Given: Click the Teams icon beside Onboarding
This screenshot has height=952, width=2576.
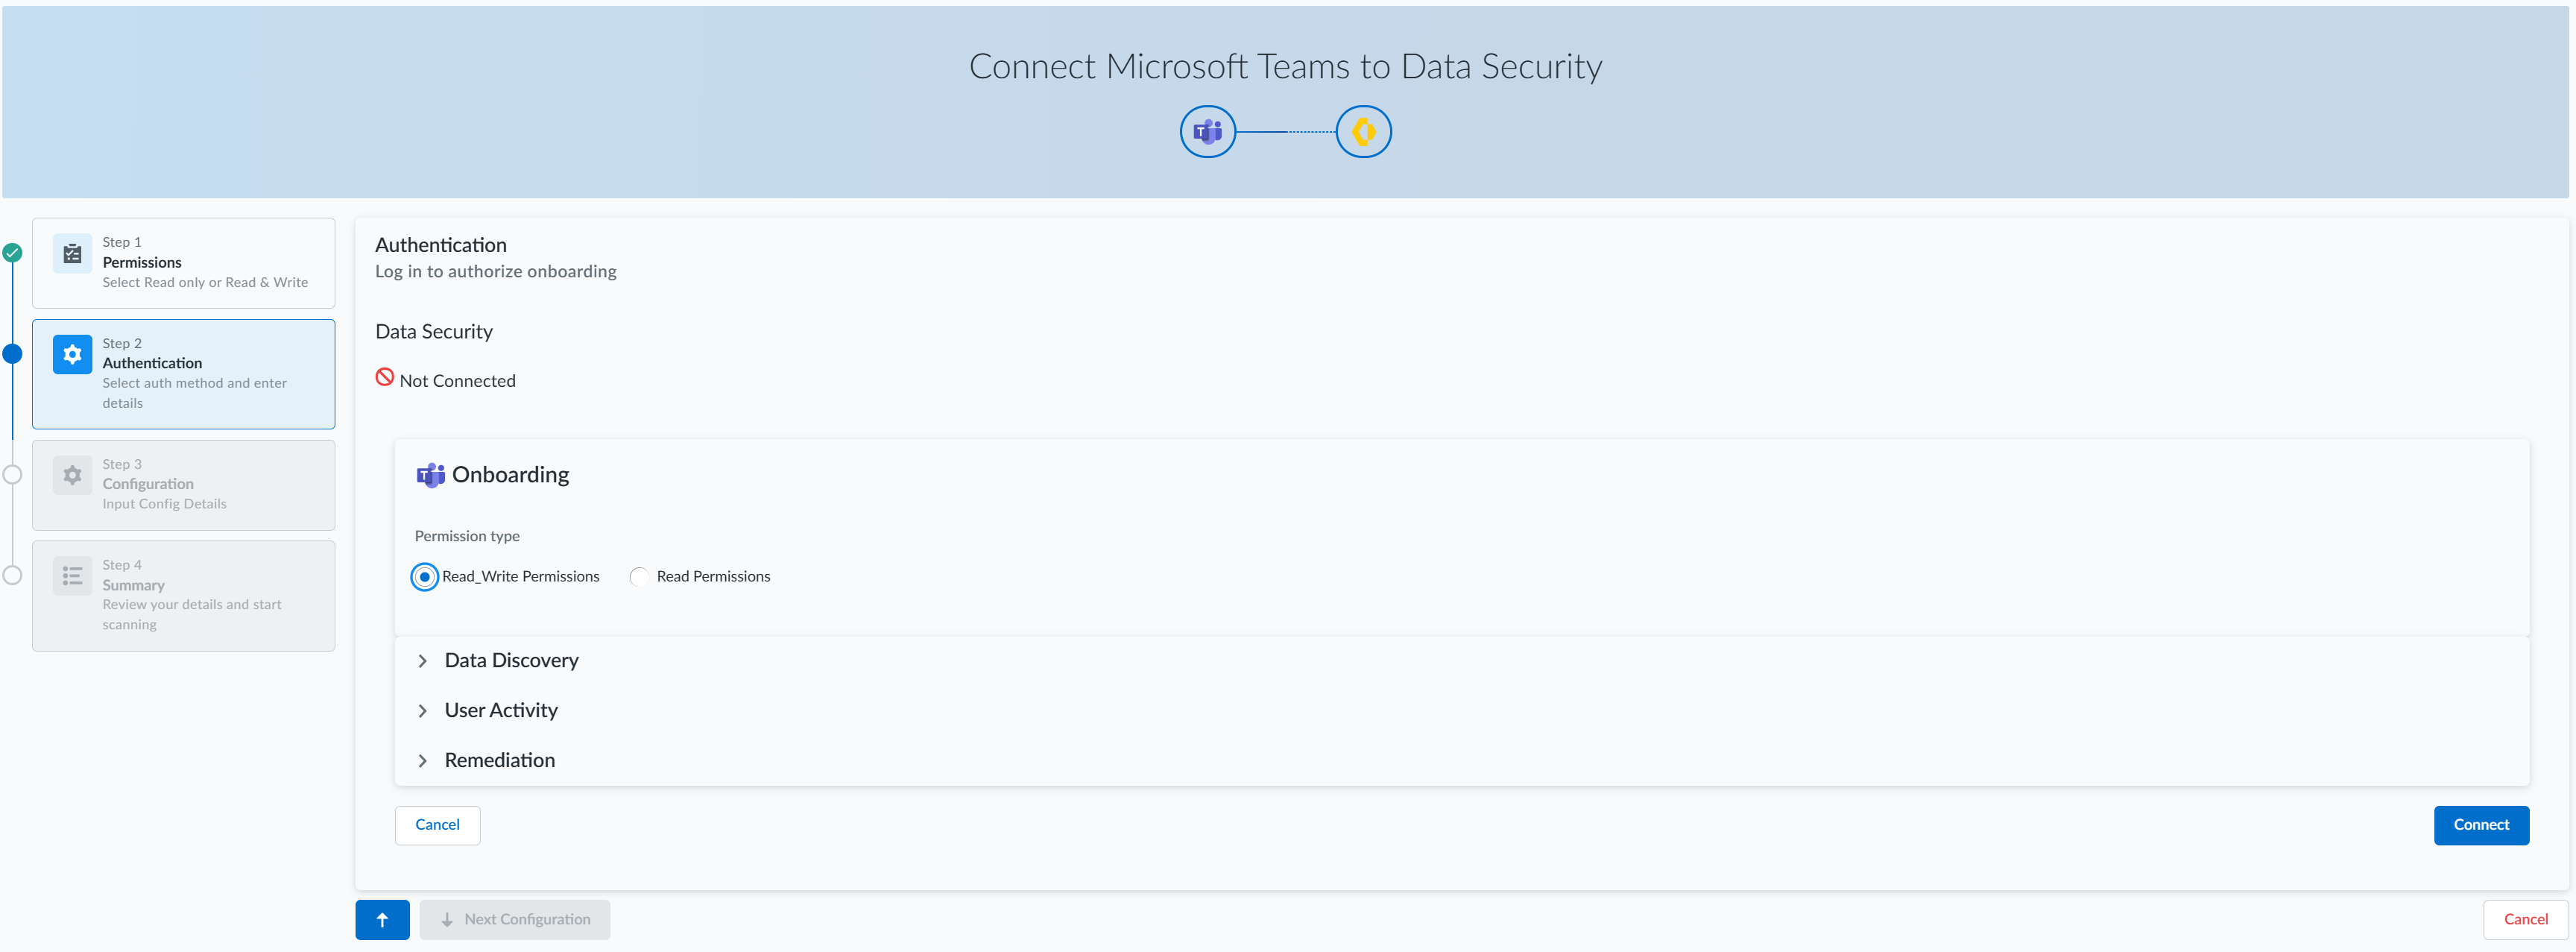Looking at the screenshot, I should [430, 475].
